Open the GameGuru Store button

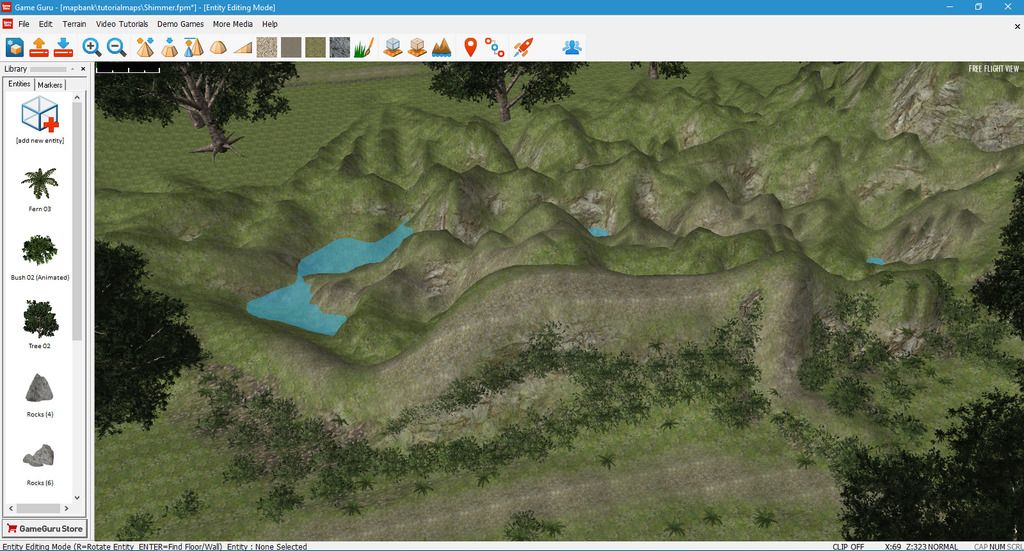click(45, 529)
